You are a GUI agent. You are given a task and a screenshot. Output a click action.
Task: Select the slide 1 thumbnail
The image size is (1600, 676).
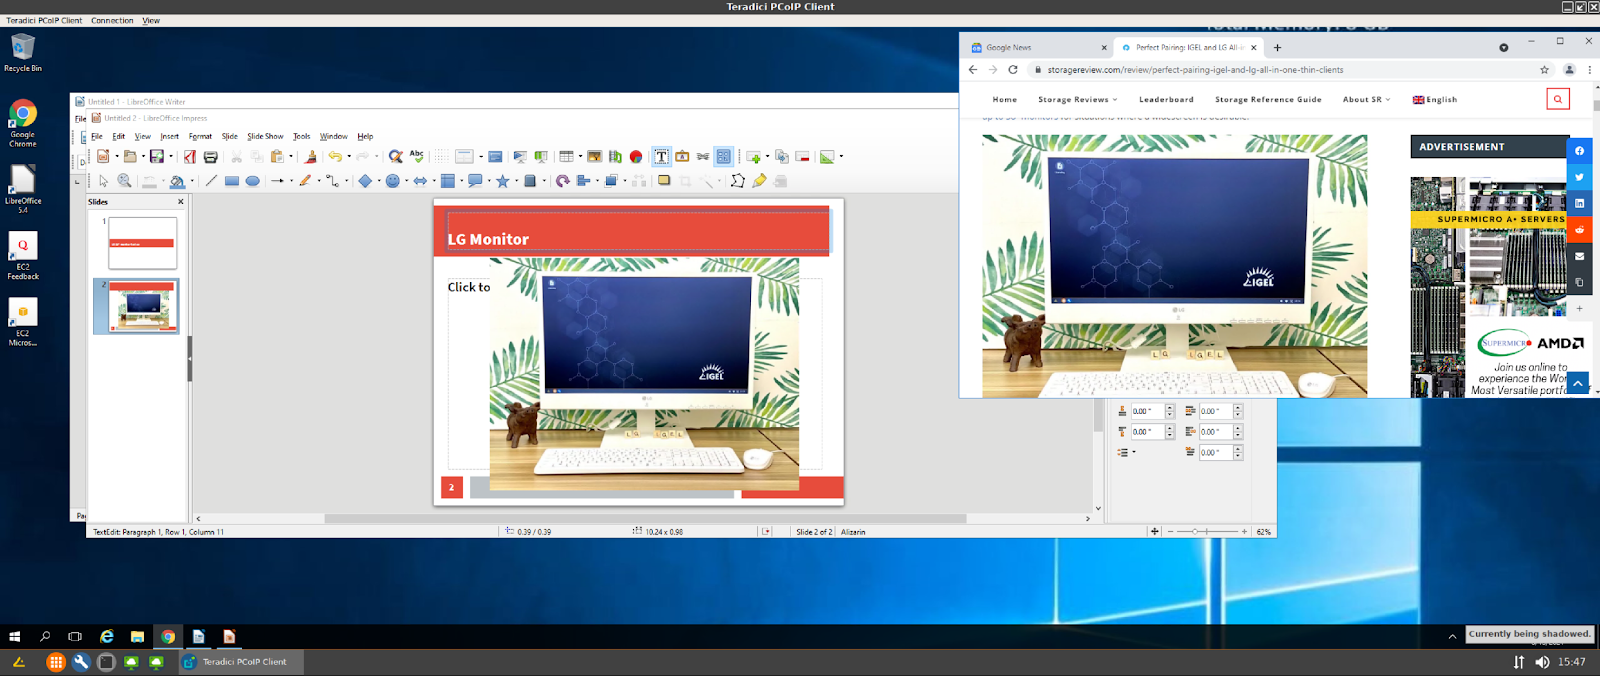point(142,243)
